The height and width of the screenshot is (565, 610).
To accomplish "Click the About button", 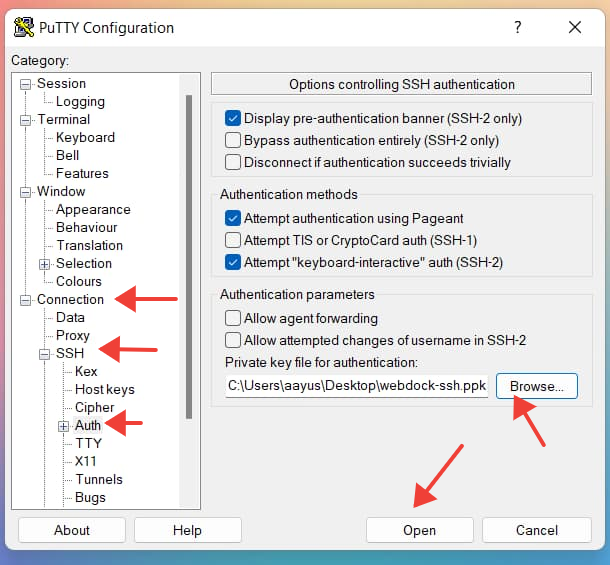I will (72, 530).
